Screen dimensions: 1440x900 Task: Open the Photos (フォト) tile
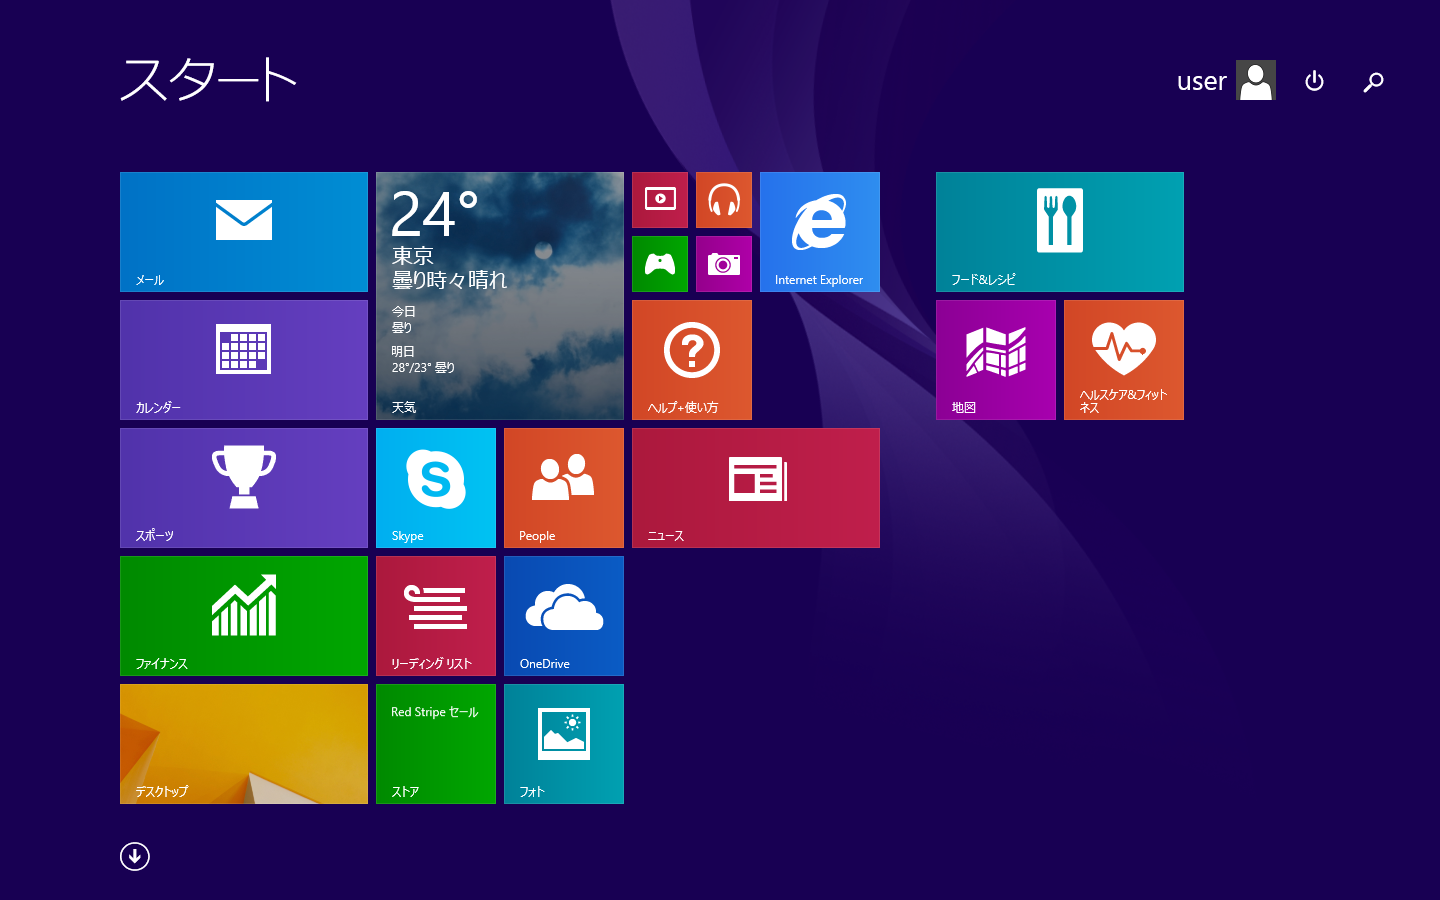tap(564, 744)
